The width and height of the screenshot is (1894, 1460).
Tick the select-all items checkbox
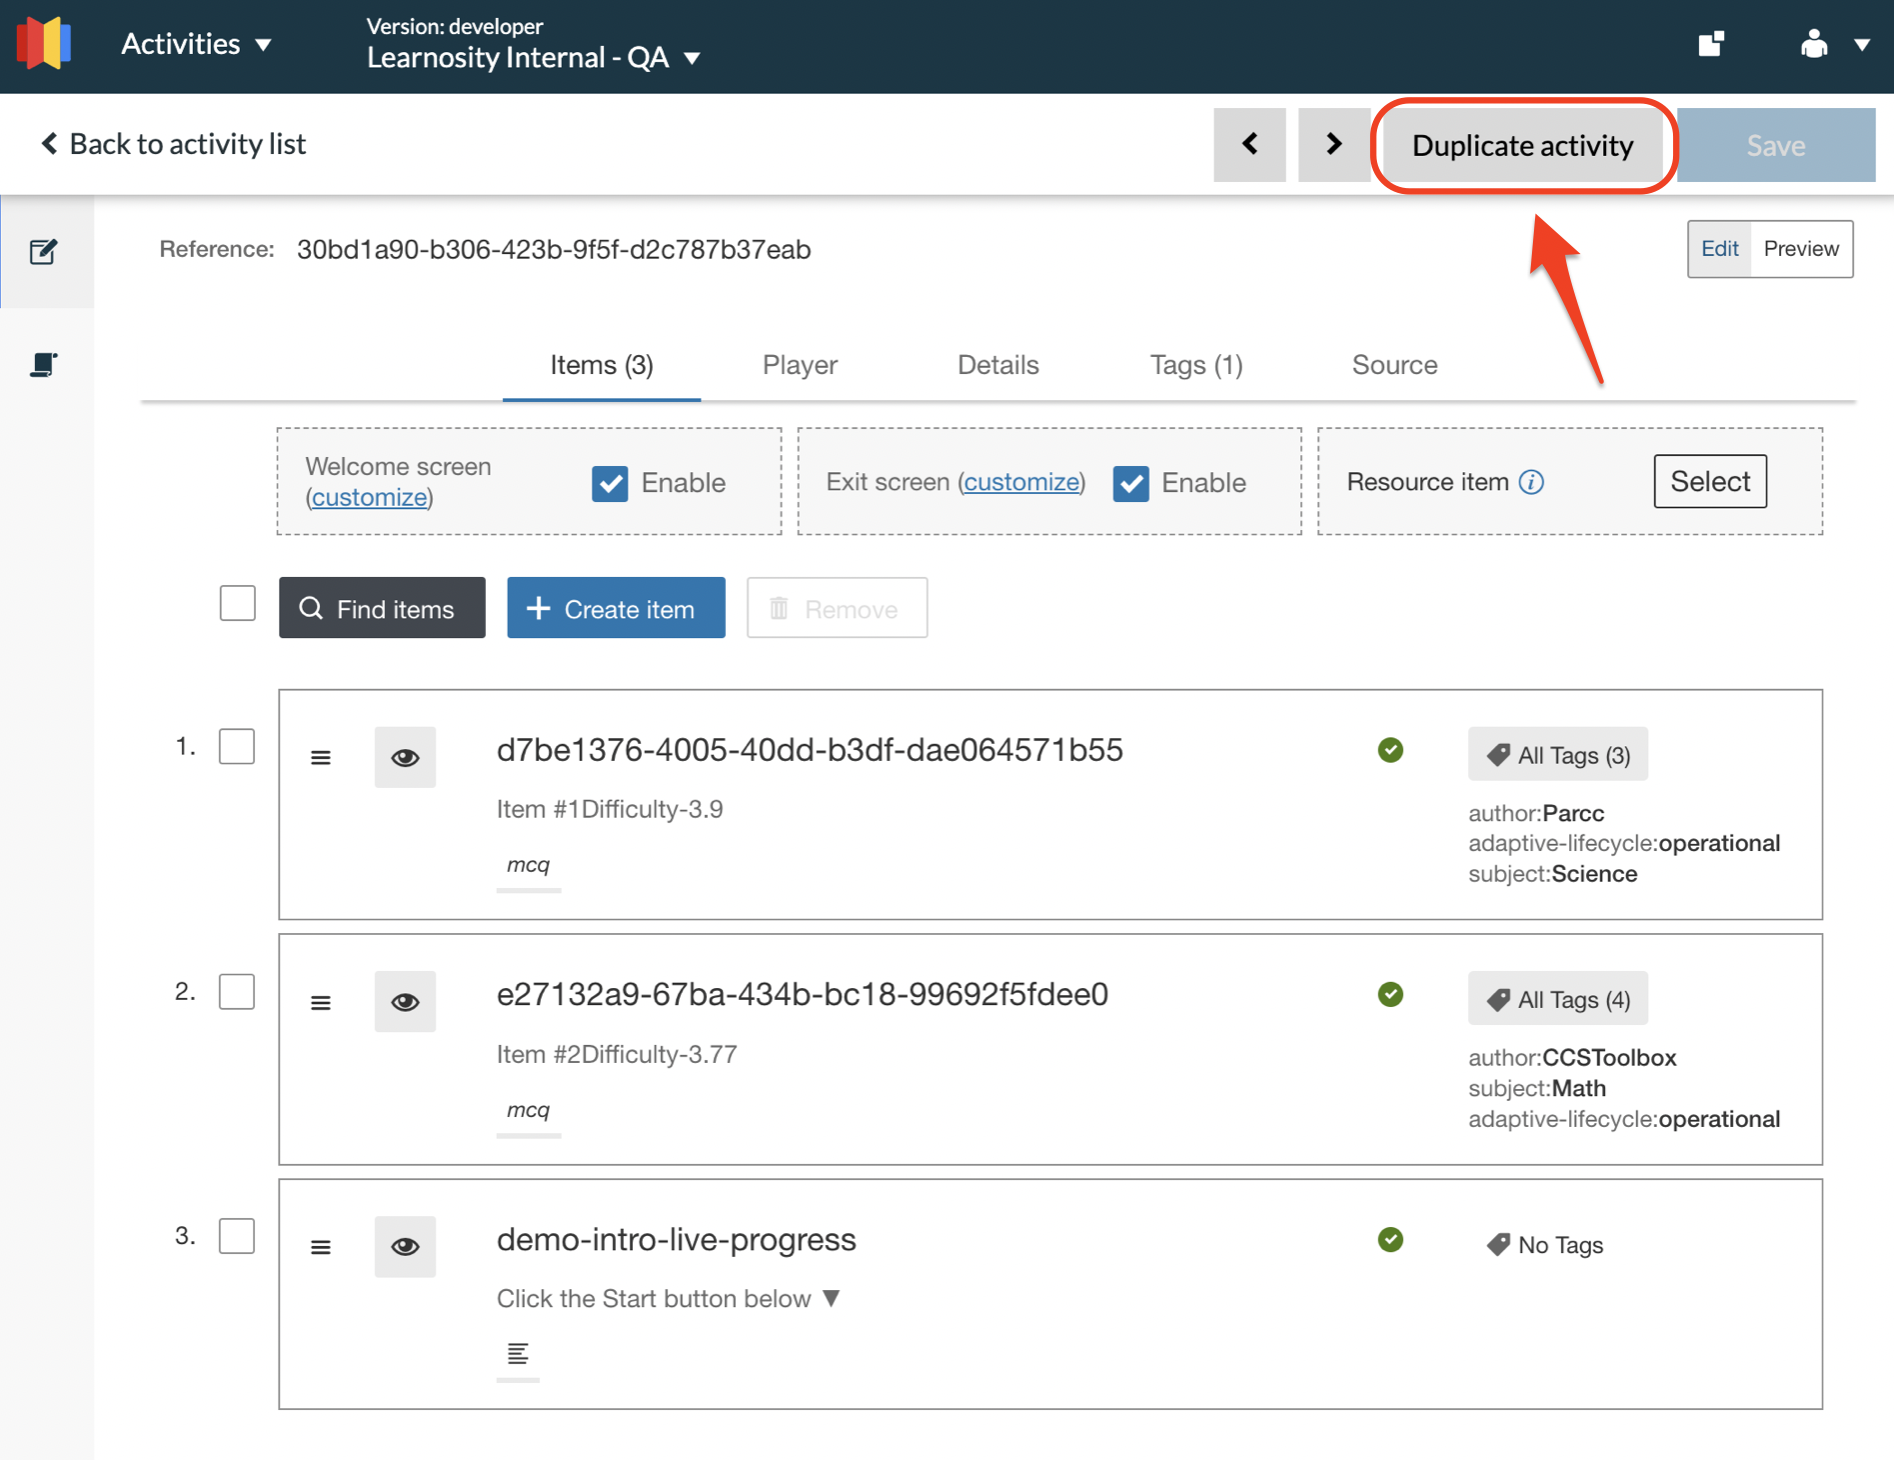tap(238, 603)
